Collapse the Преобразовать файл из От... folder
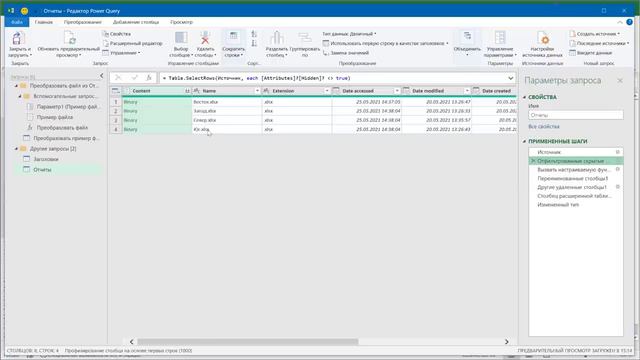The width and height of the screenshot is (640, 360). pos(16,86)
